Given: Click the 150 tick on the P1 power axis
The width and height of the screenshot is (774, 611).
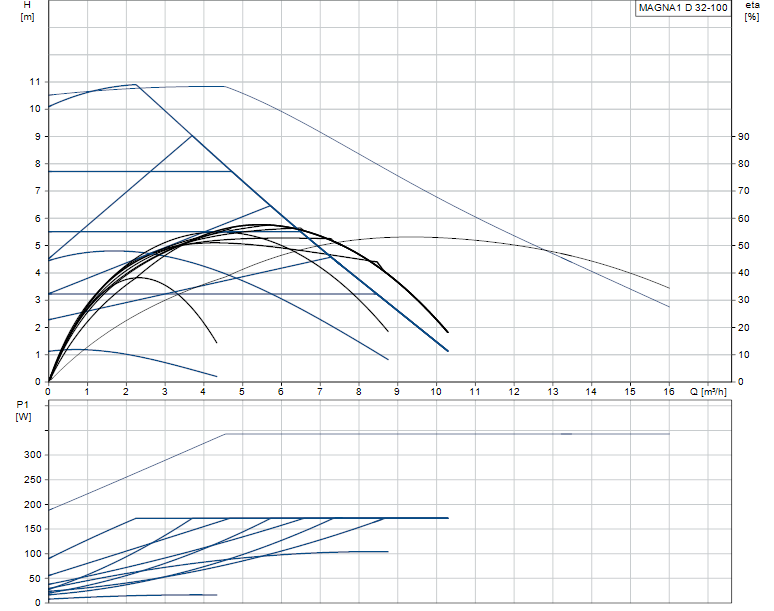Looking at the screenshot, I should click(x=33, y=529).
